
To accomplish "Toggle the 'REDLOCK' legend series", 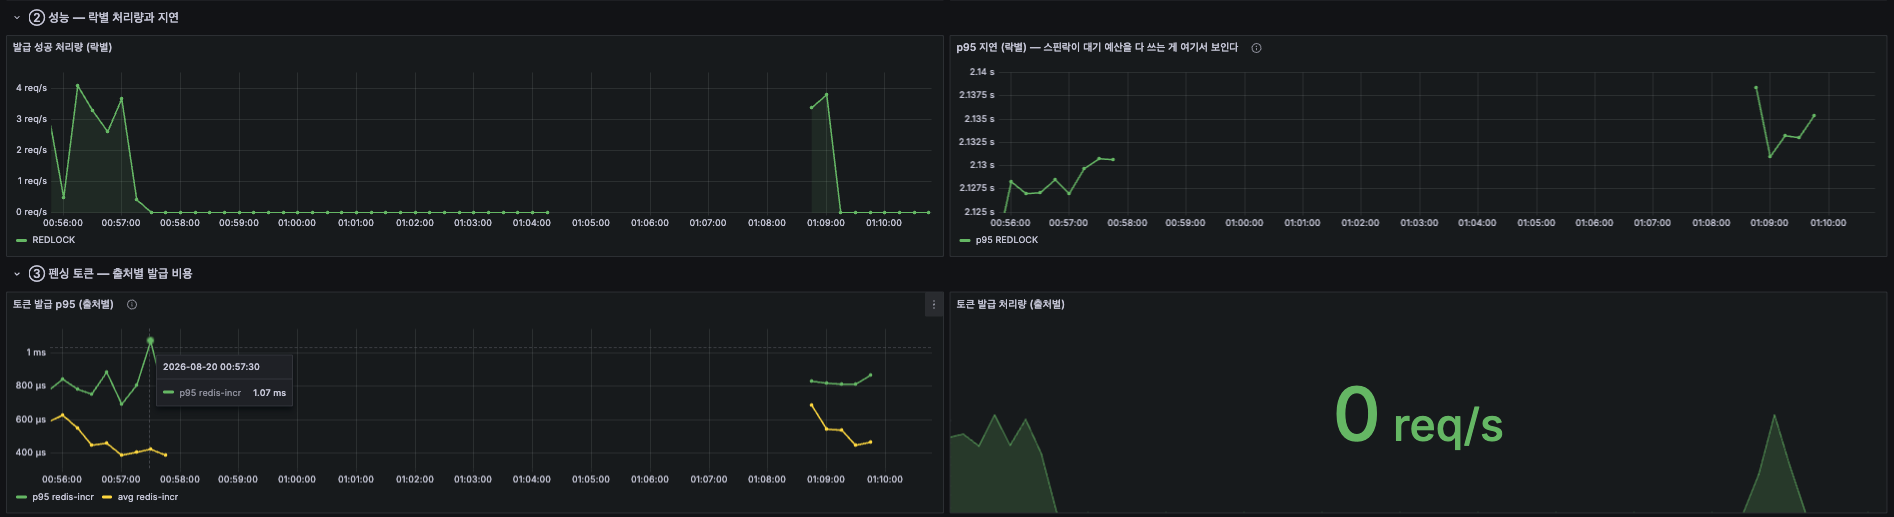I will click(54, 240).
